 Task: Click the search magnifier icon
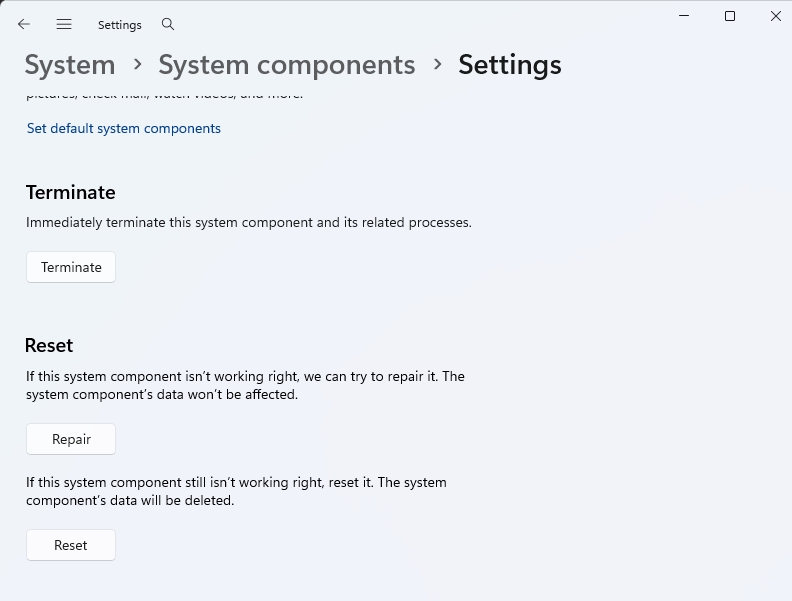(x=168, y=24)
